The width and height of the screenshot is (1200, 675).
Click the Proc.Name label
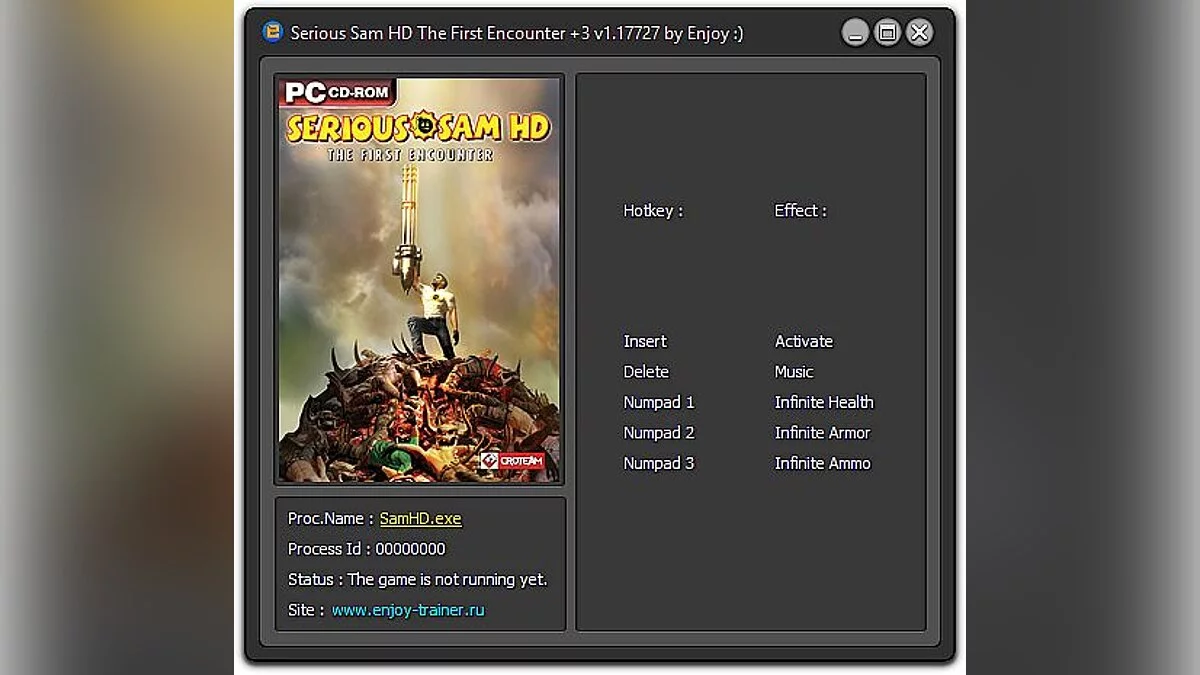tap(331, 518)
